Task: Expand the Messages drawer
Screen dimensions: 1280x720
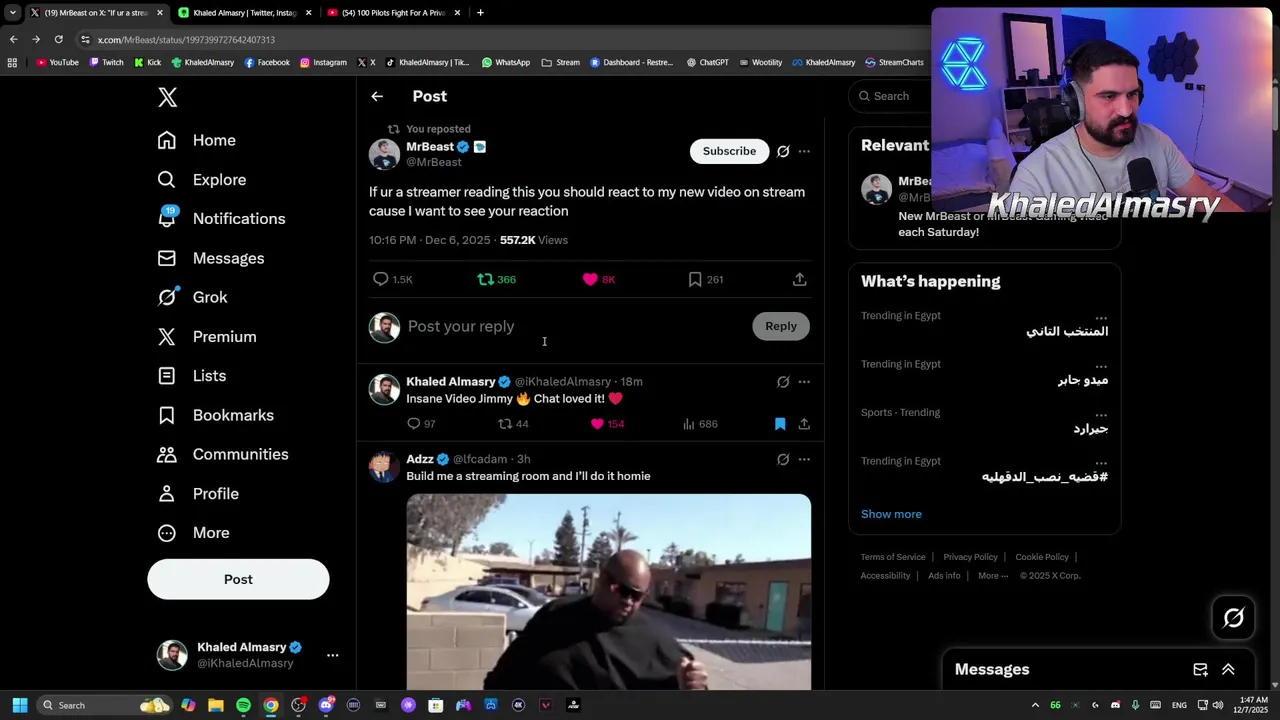Action: point(1228,670)
